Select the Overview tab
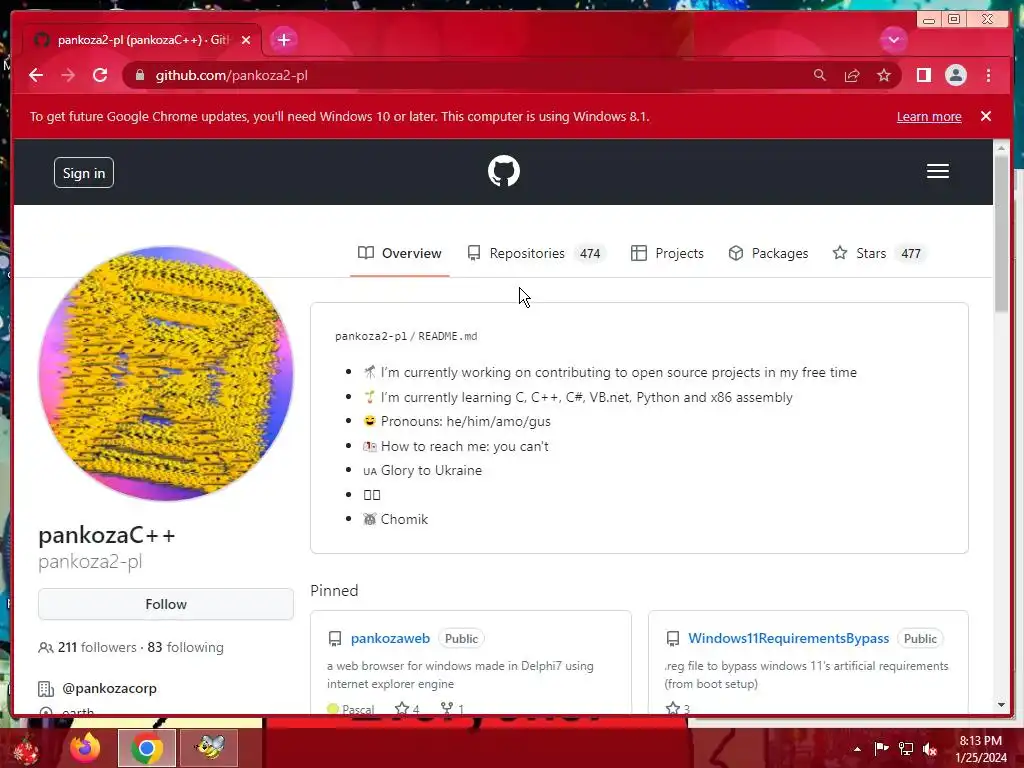 [400, 253]
